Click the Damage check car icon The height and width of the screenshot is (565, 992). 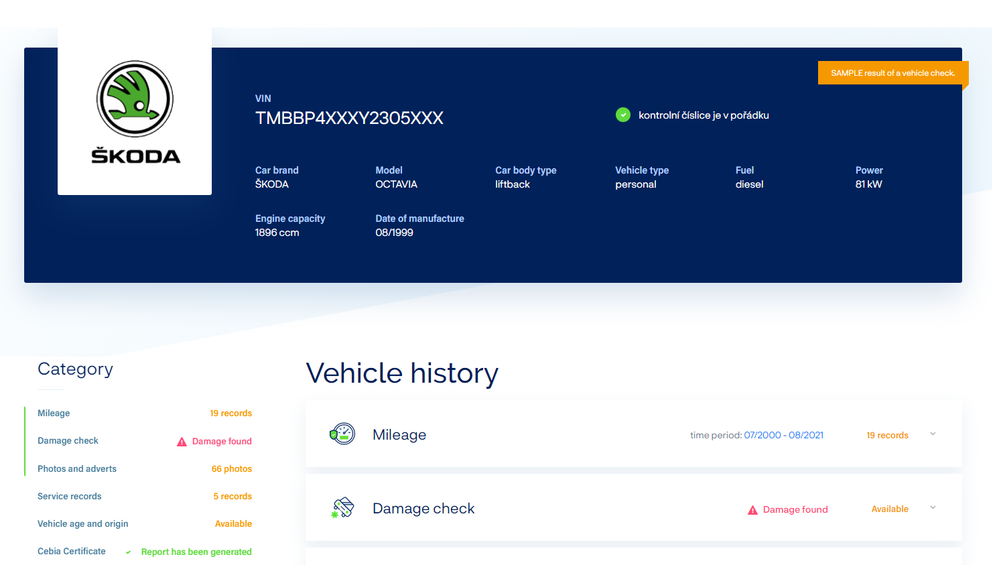click(342, 508)
